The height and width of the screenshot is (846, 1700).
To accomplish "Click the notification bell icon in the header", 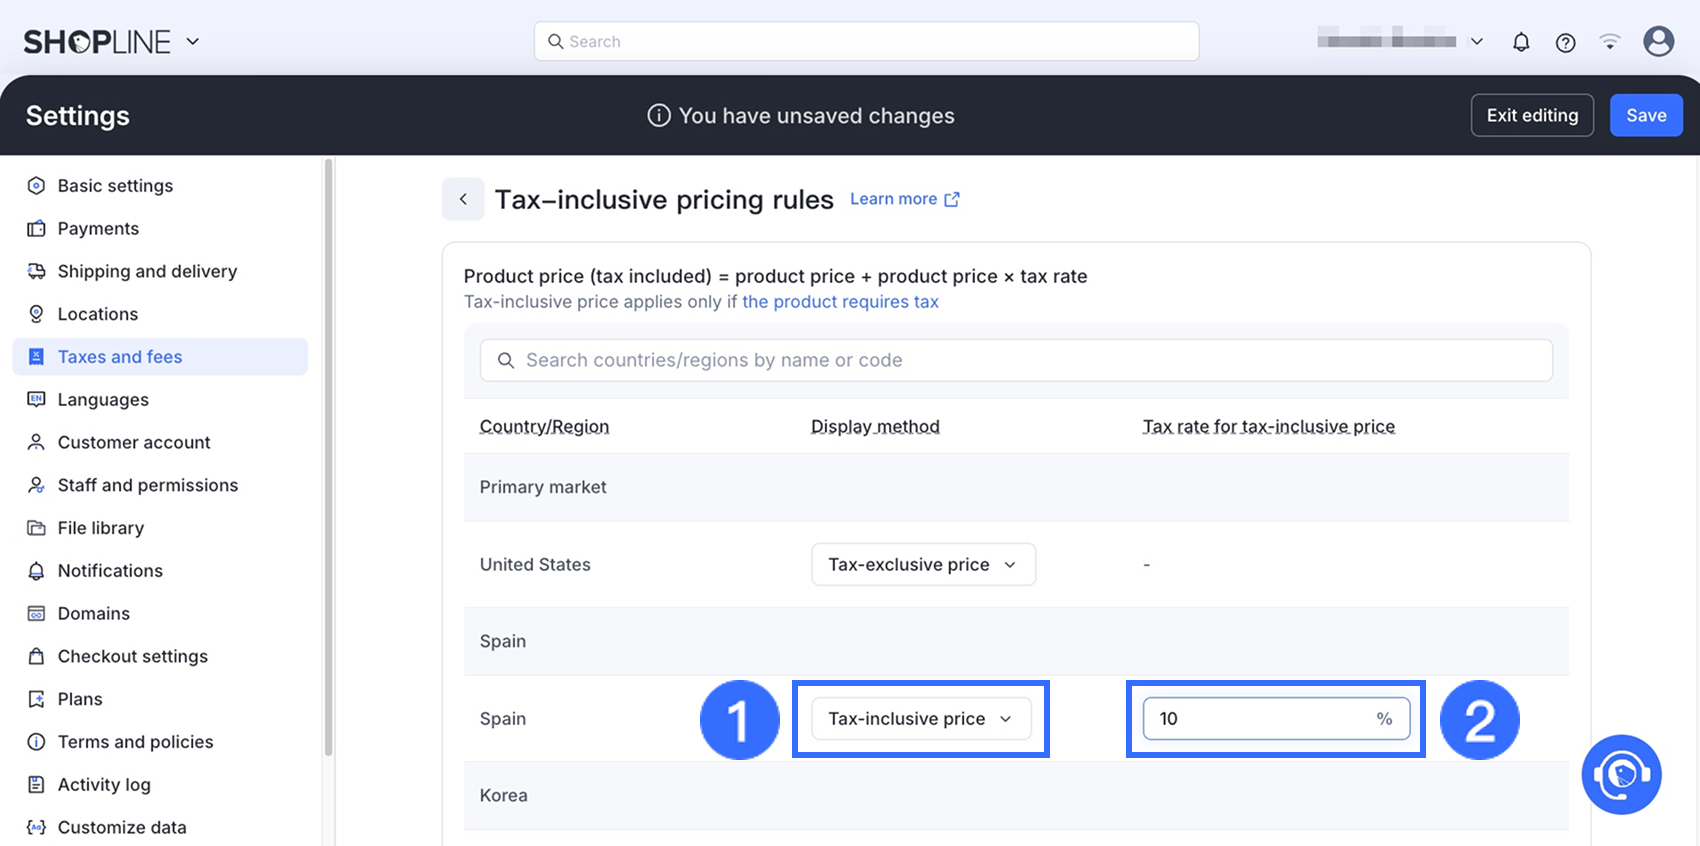I will (x=1521, y=42).
